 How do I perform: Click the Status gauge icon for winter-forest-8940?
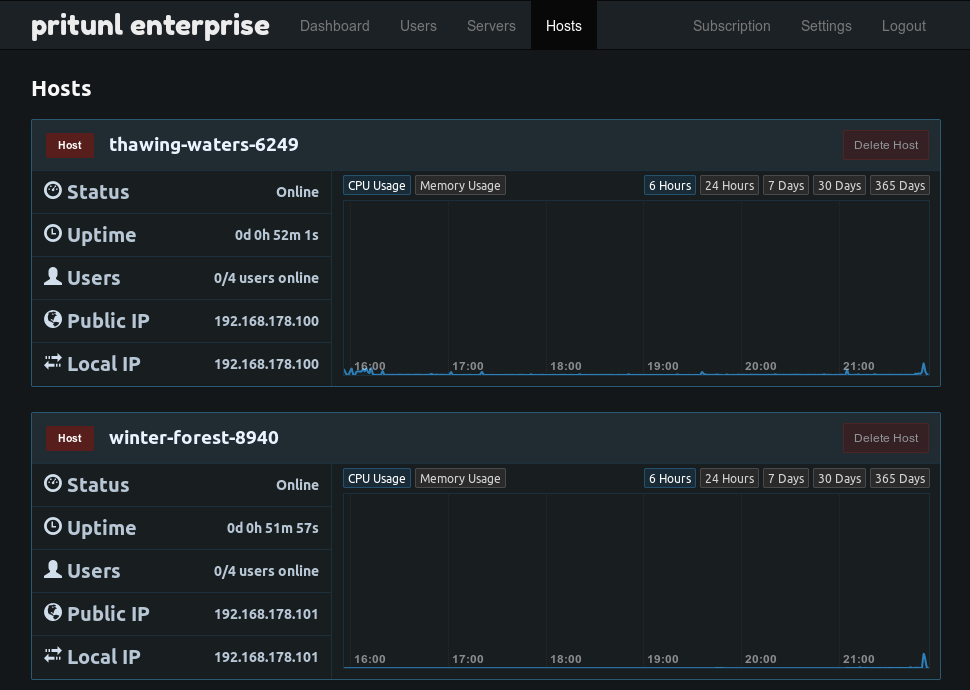(x=53, y=483)
